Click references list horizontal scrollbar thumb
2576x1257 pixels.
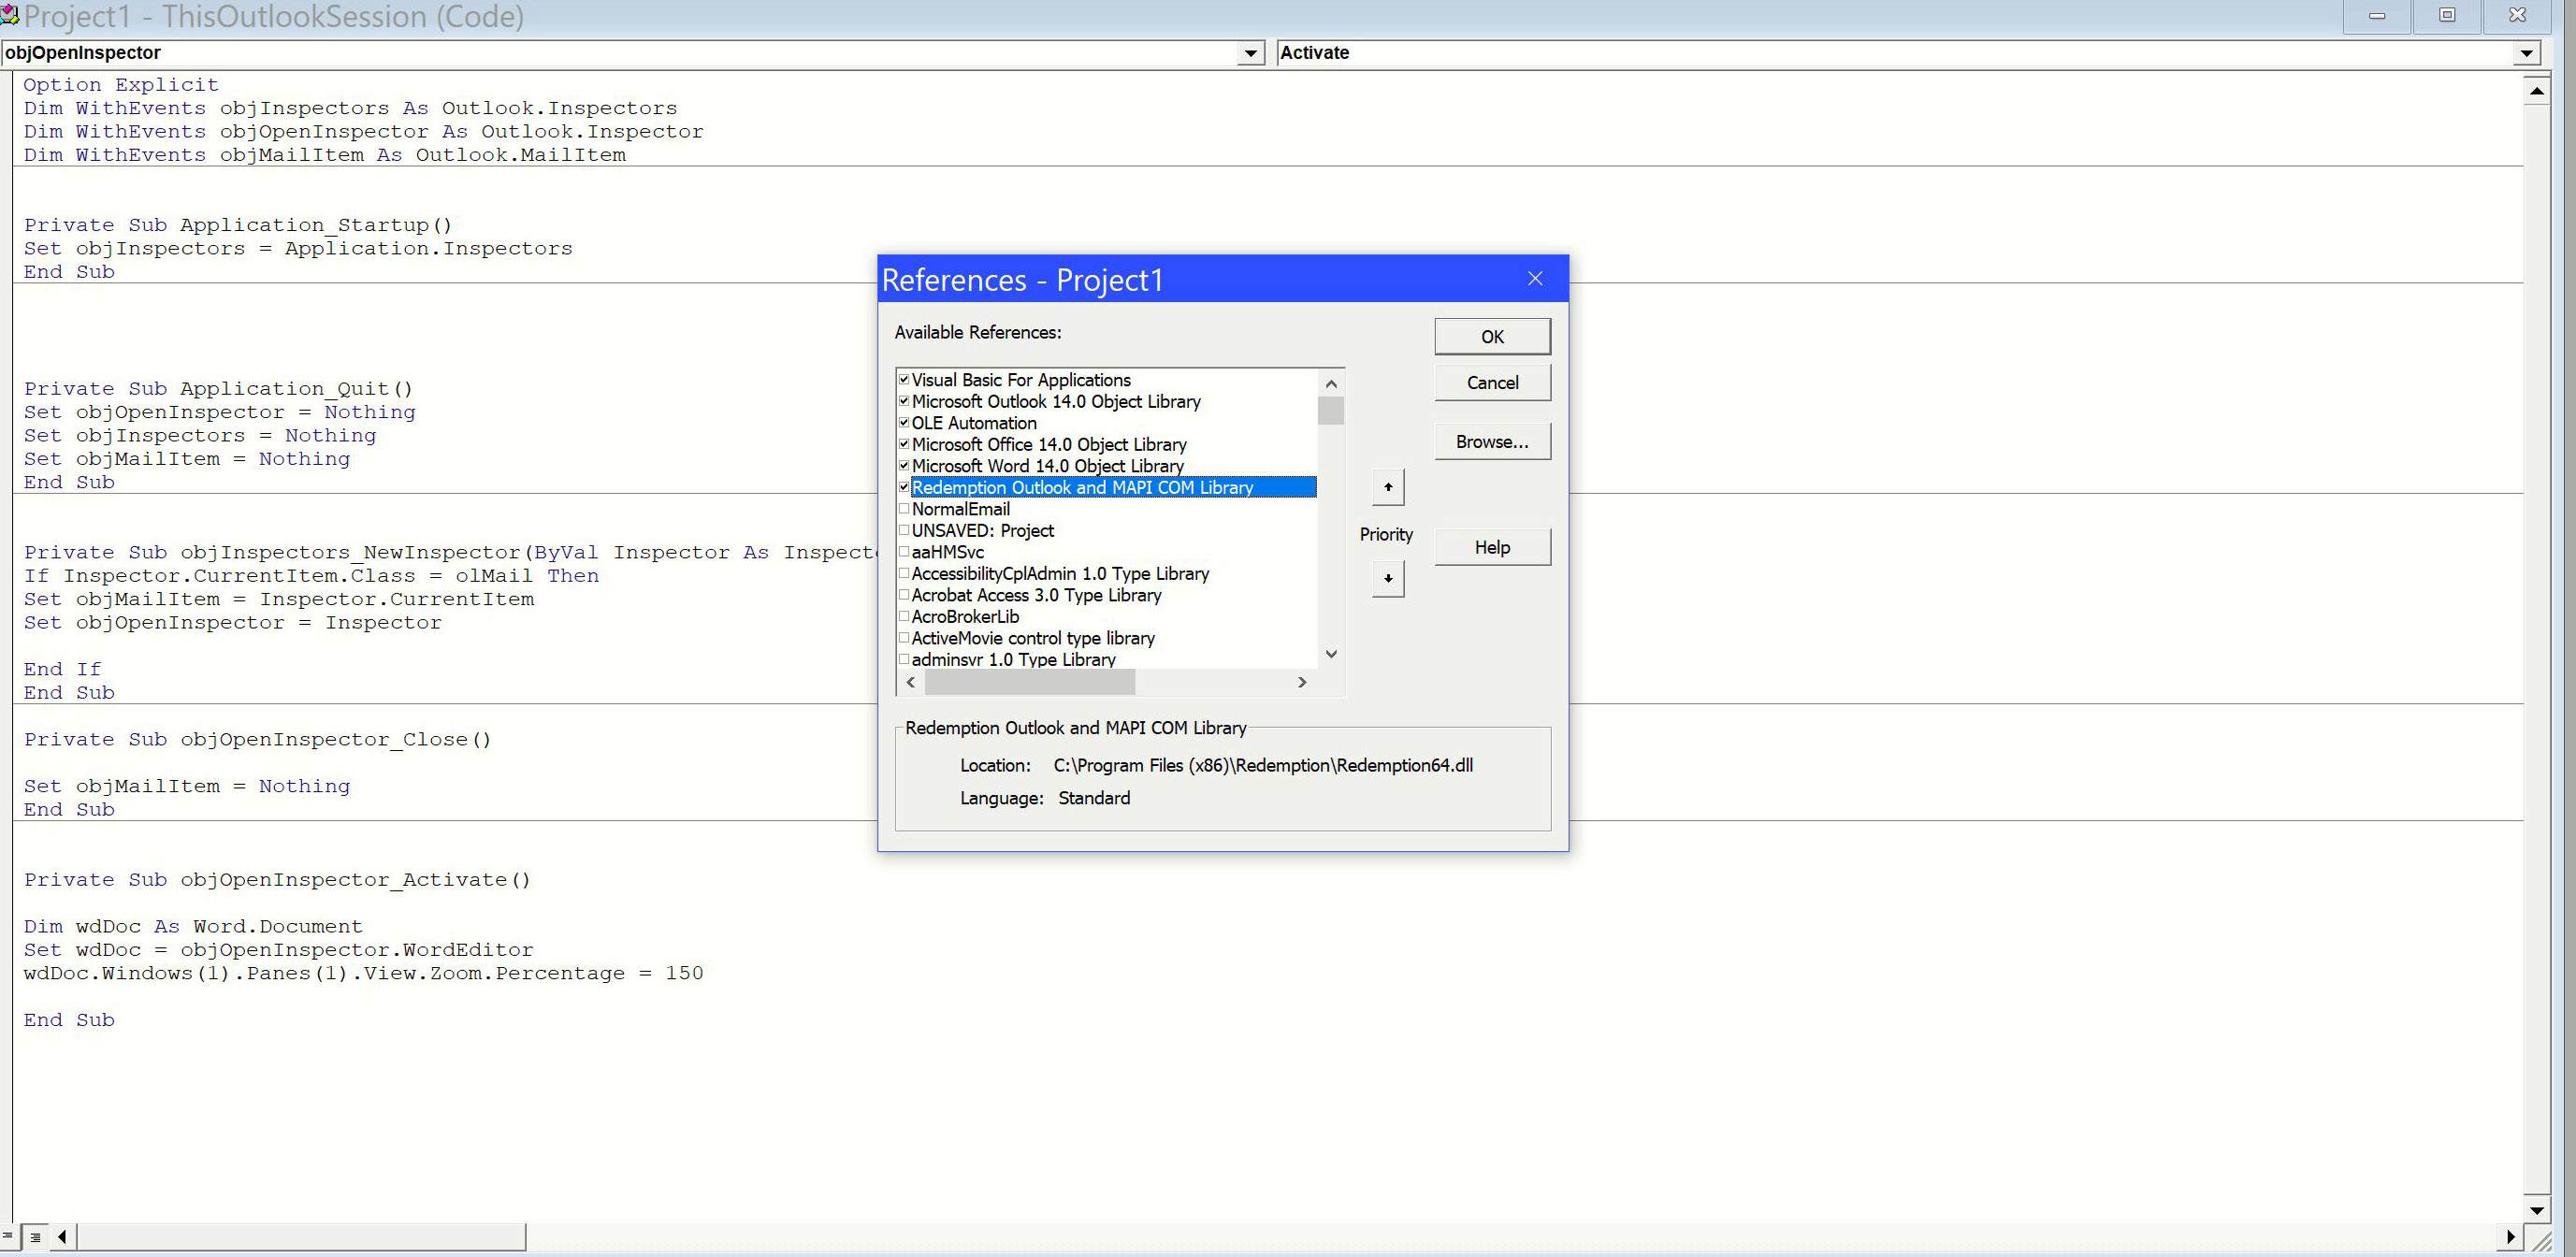point(1030,682)
